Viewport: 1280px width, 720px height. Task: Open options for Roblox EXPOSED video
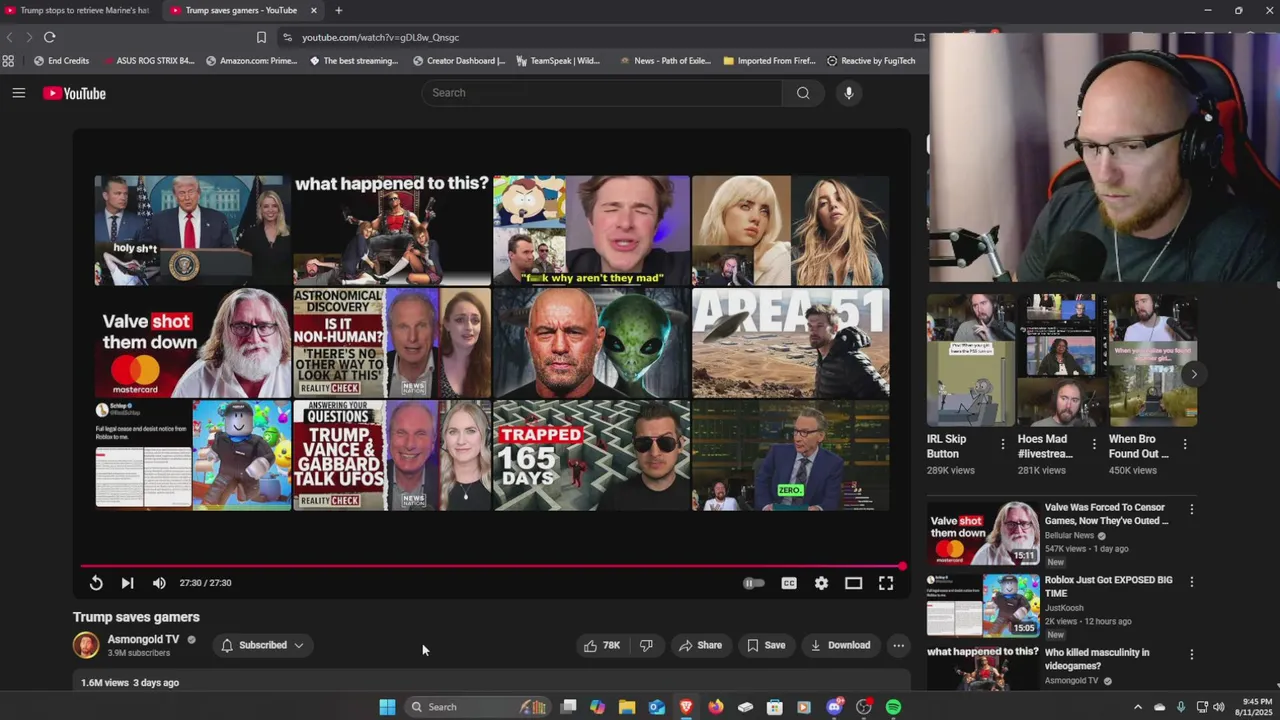coord(1191,581)
